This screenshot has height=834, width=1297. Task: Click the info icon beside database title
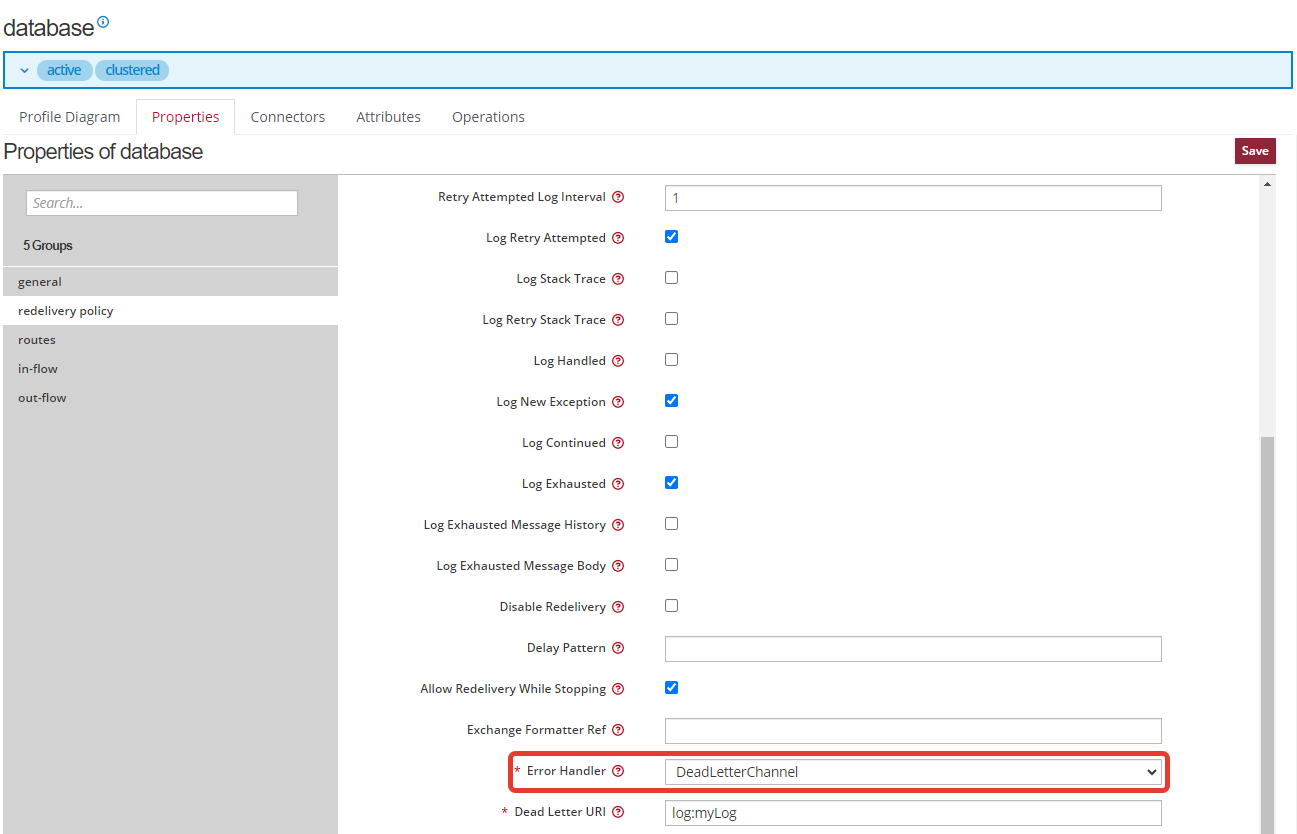103,21
